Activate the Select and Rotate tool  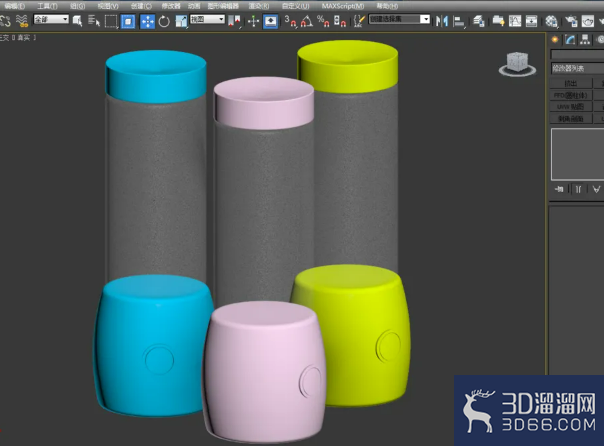[164, 21]
